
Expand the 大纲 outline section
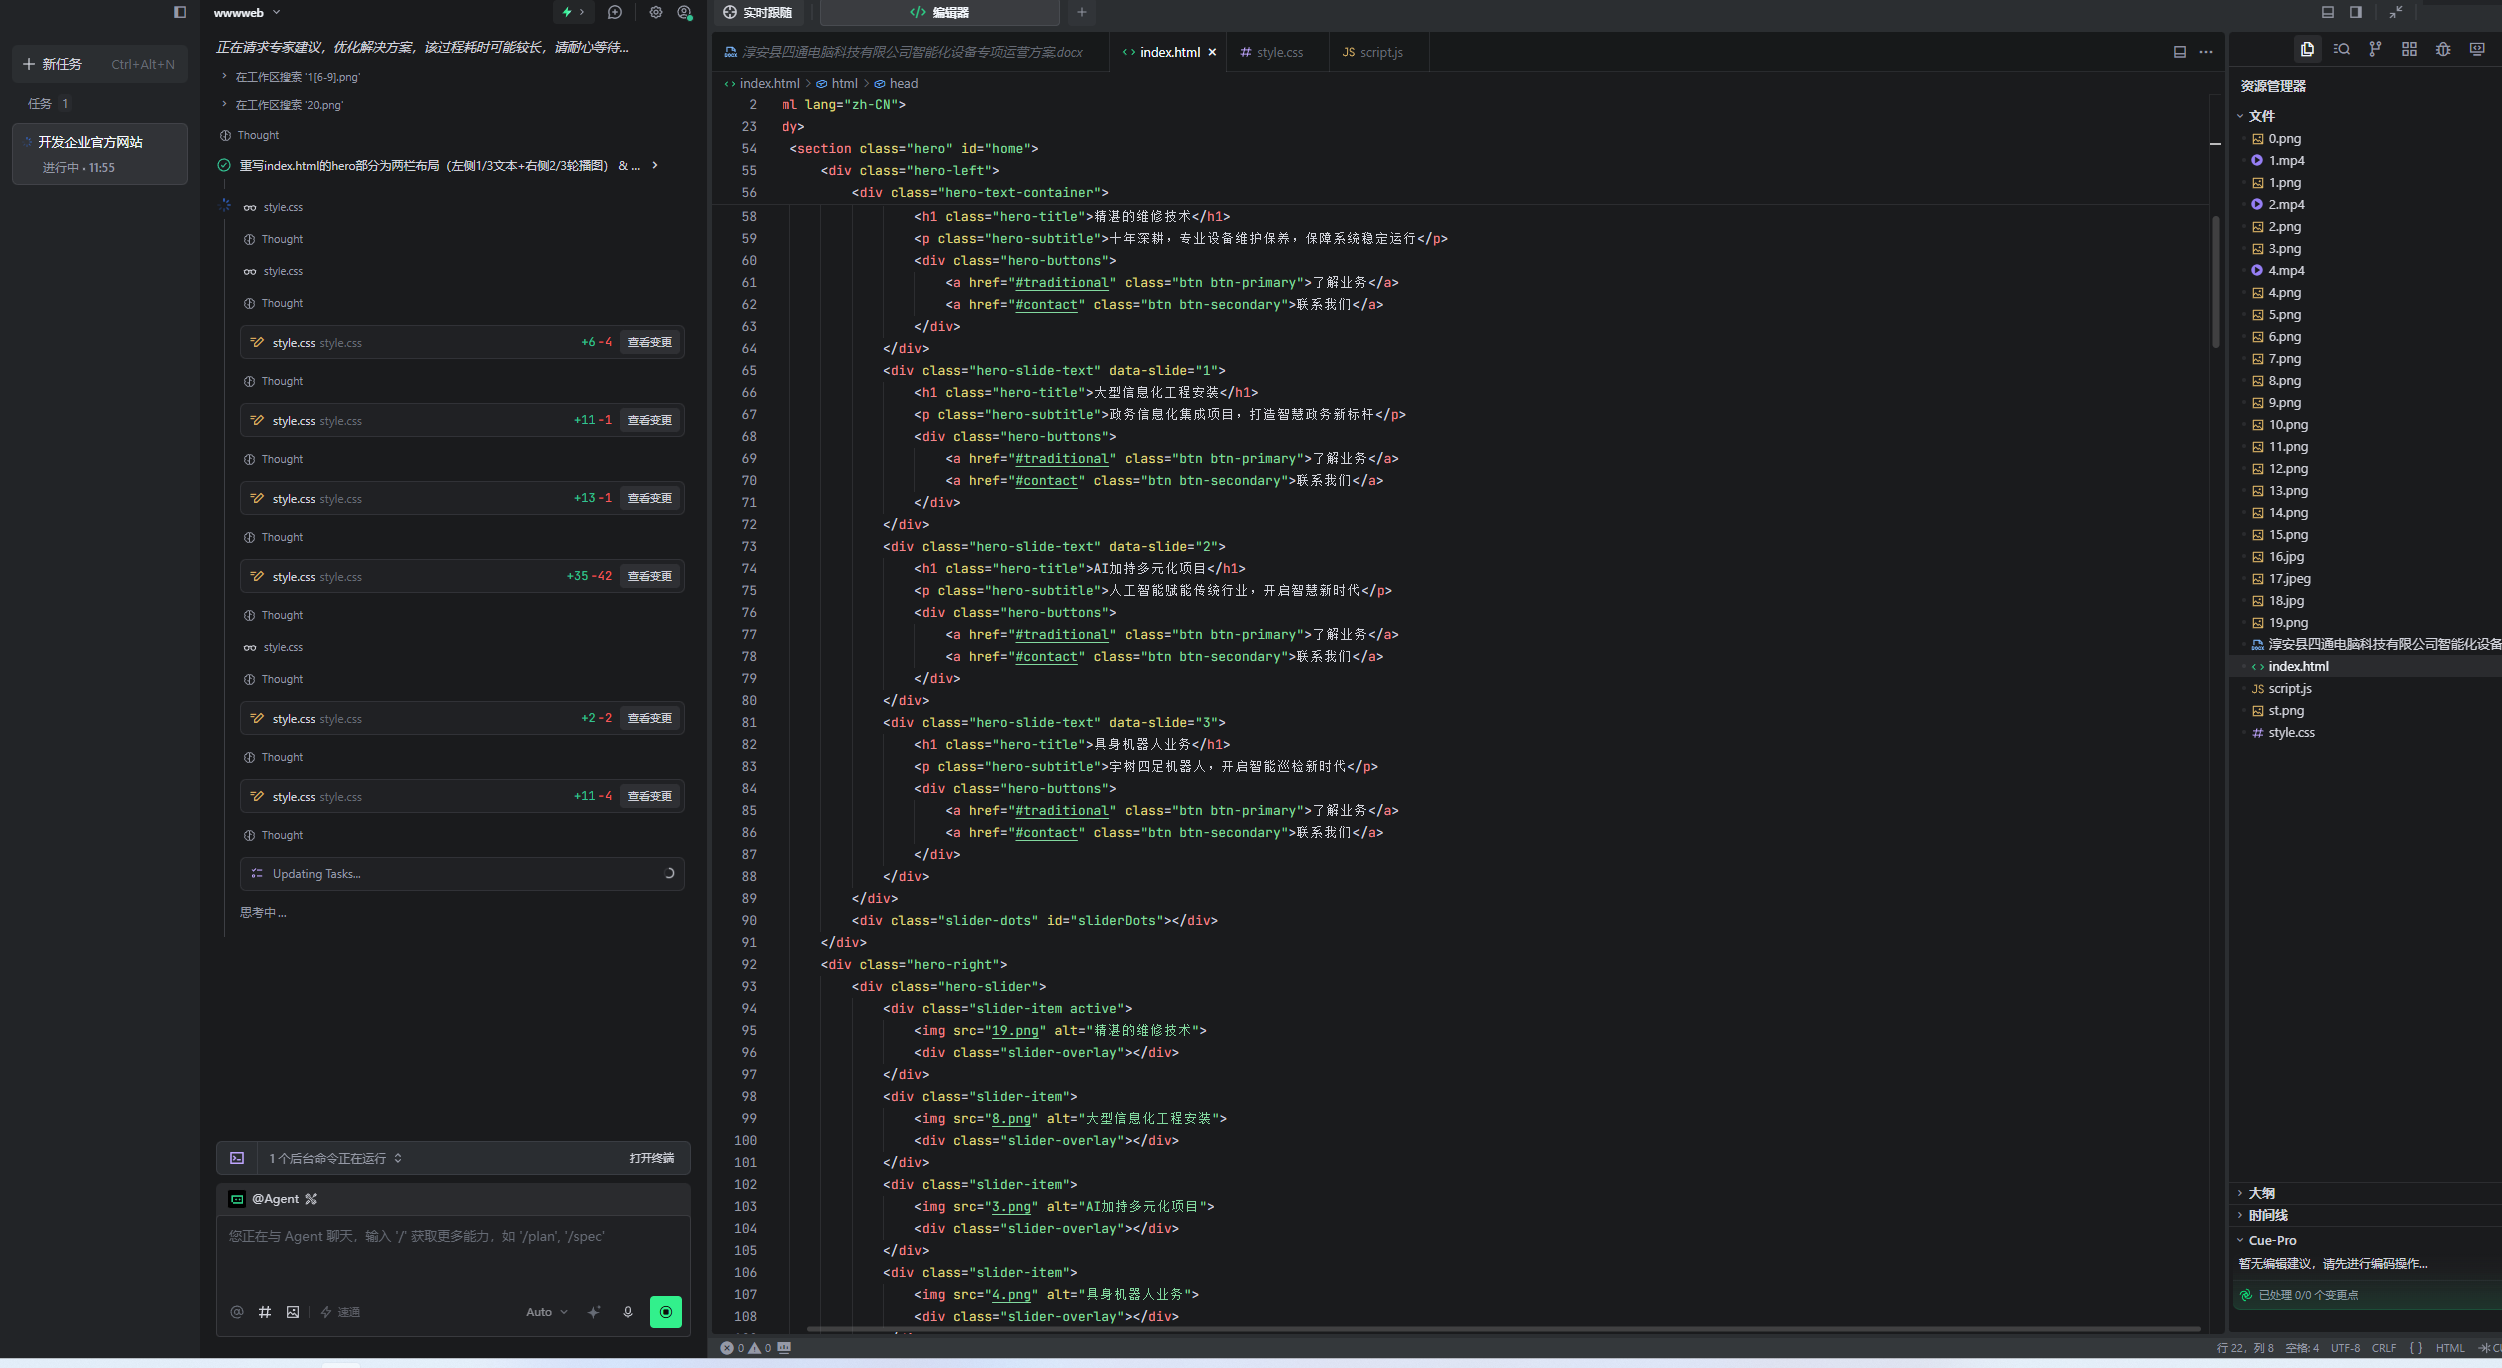point(2256,1193)
